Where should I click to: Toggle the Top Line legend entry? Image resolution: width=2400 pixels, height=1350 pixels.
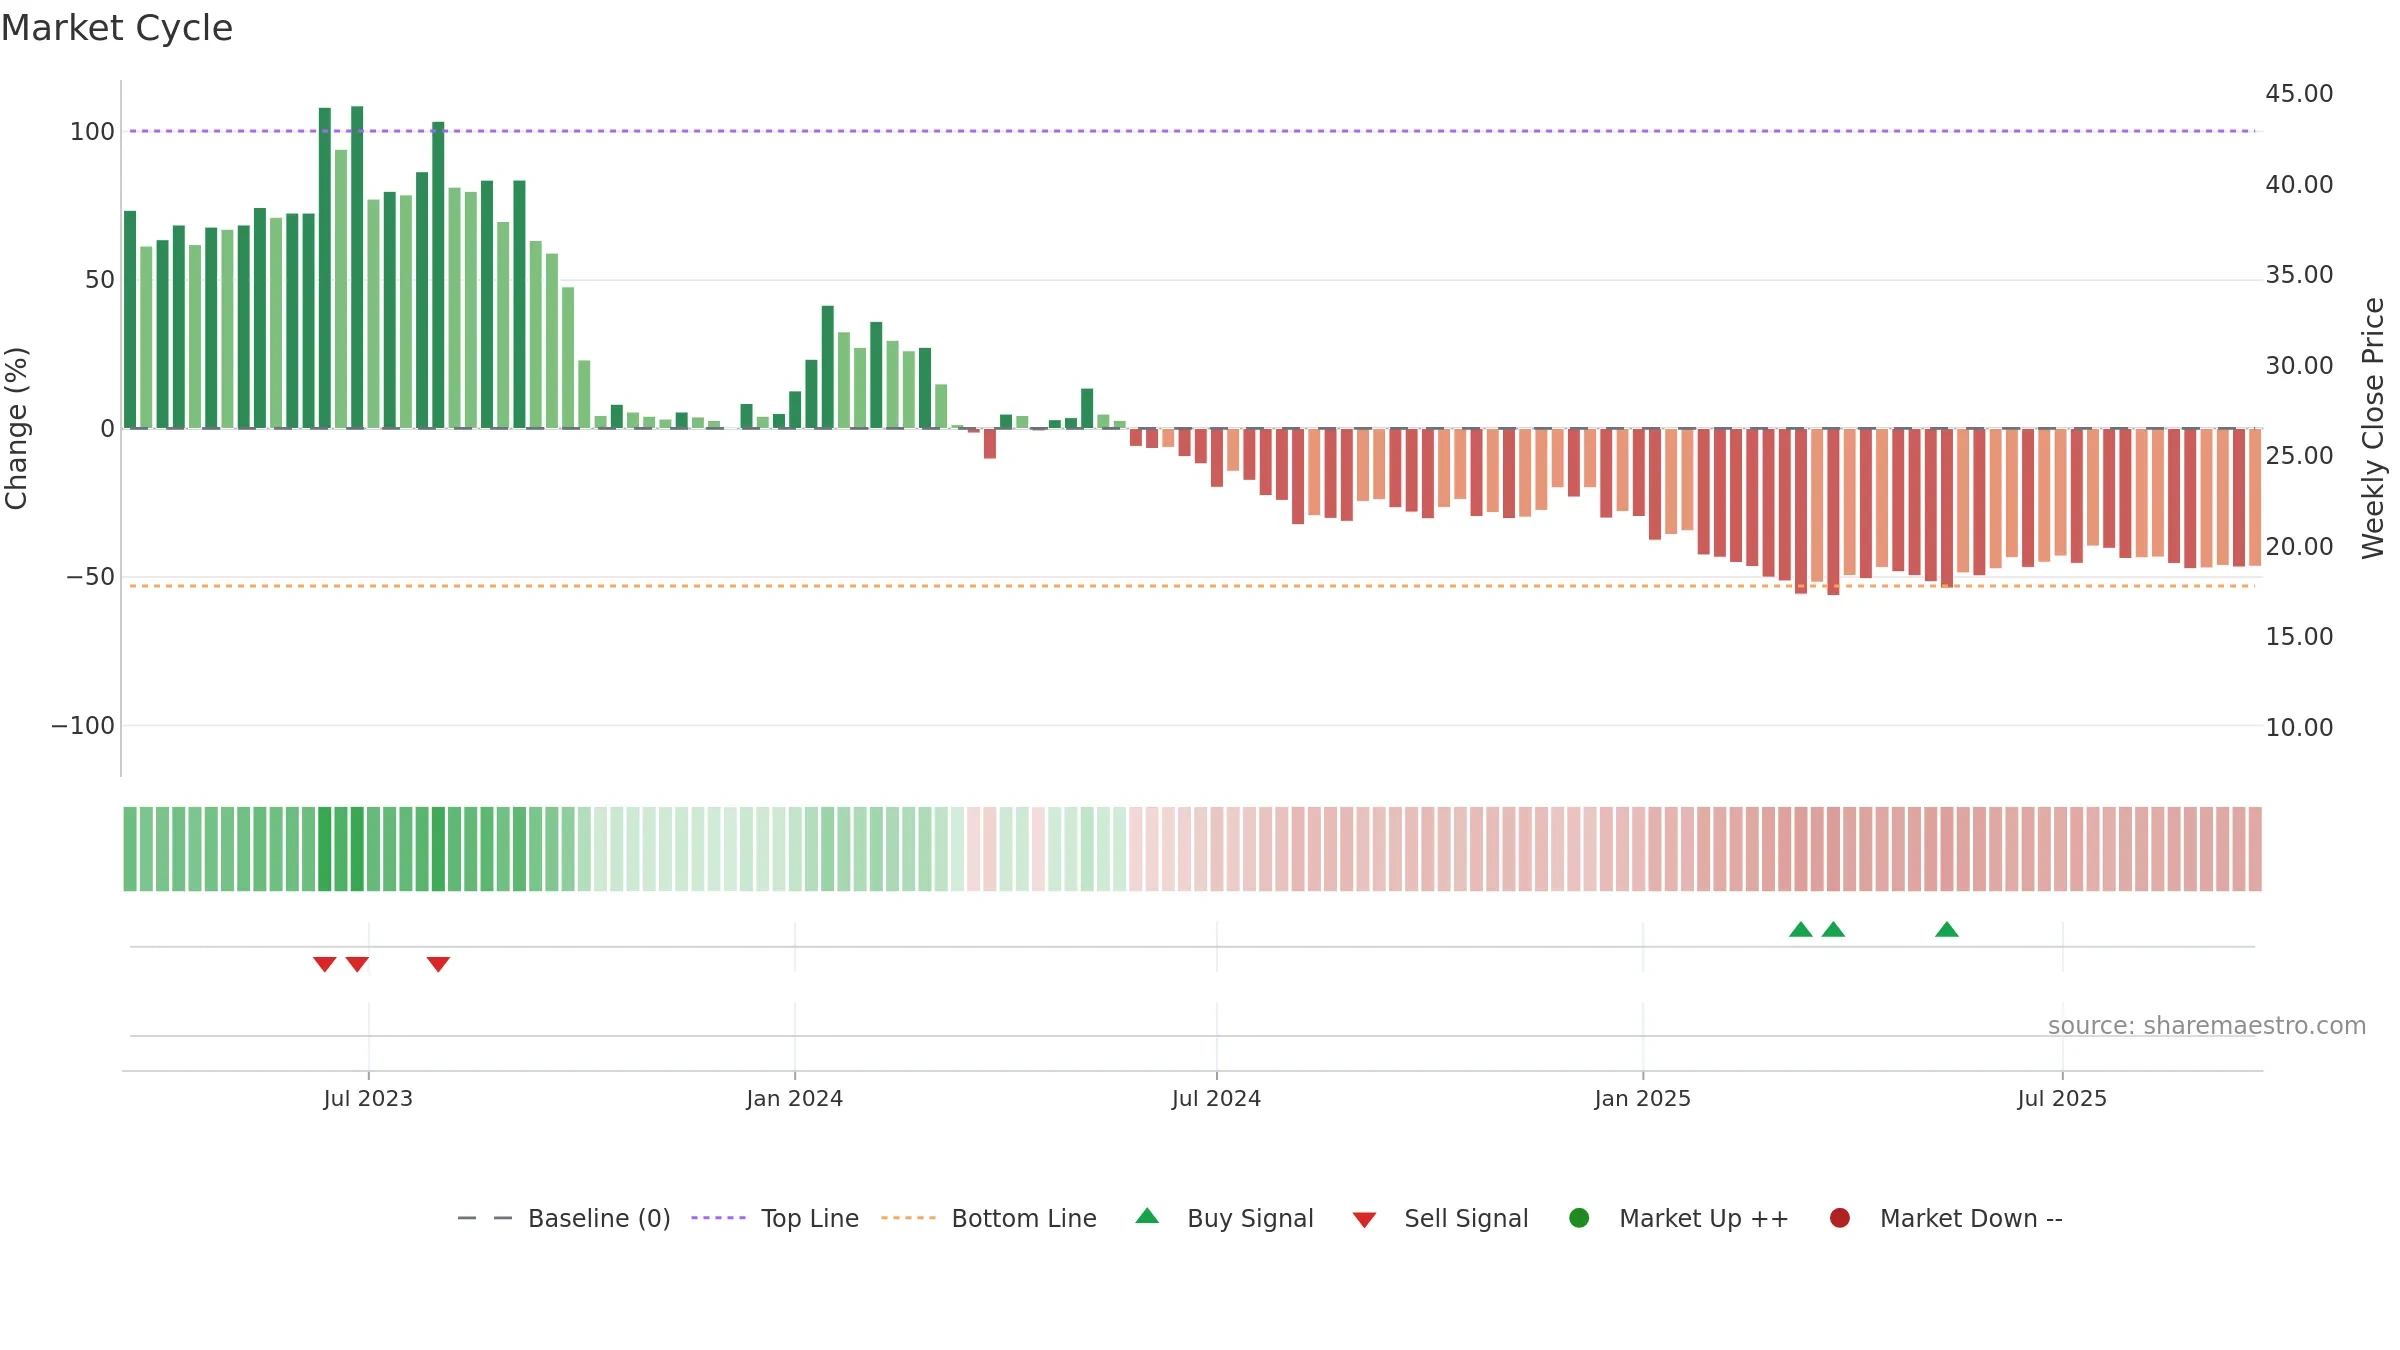(775, 1218)
